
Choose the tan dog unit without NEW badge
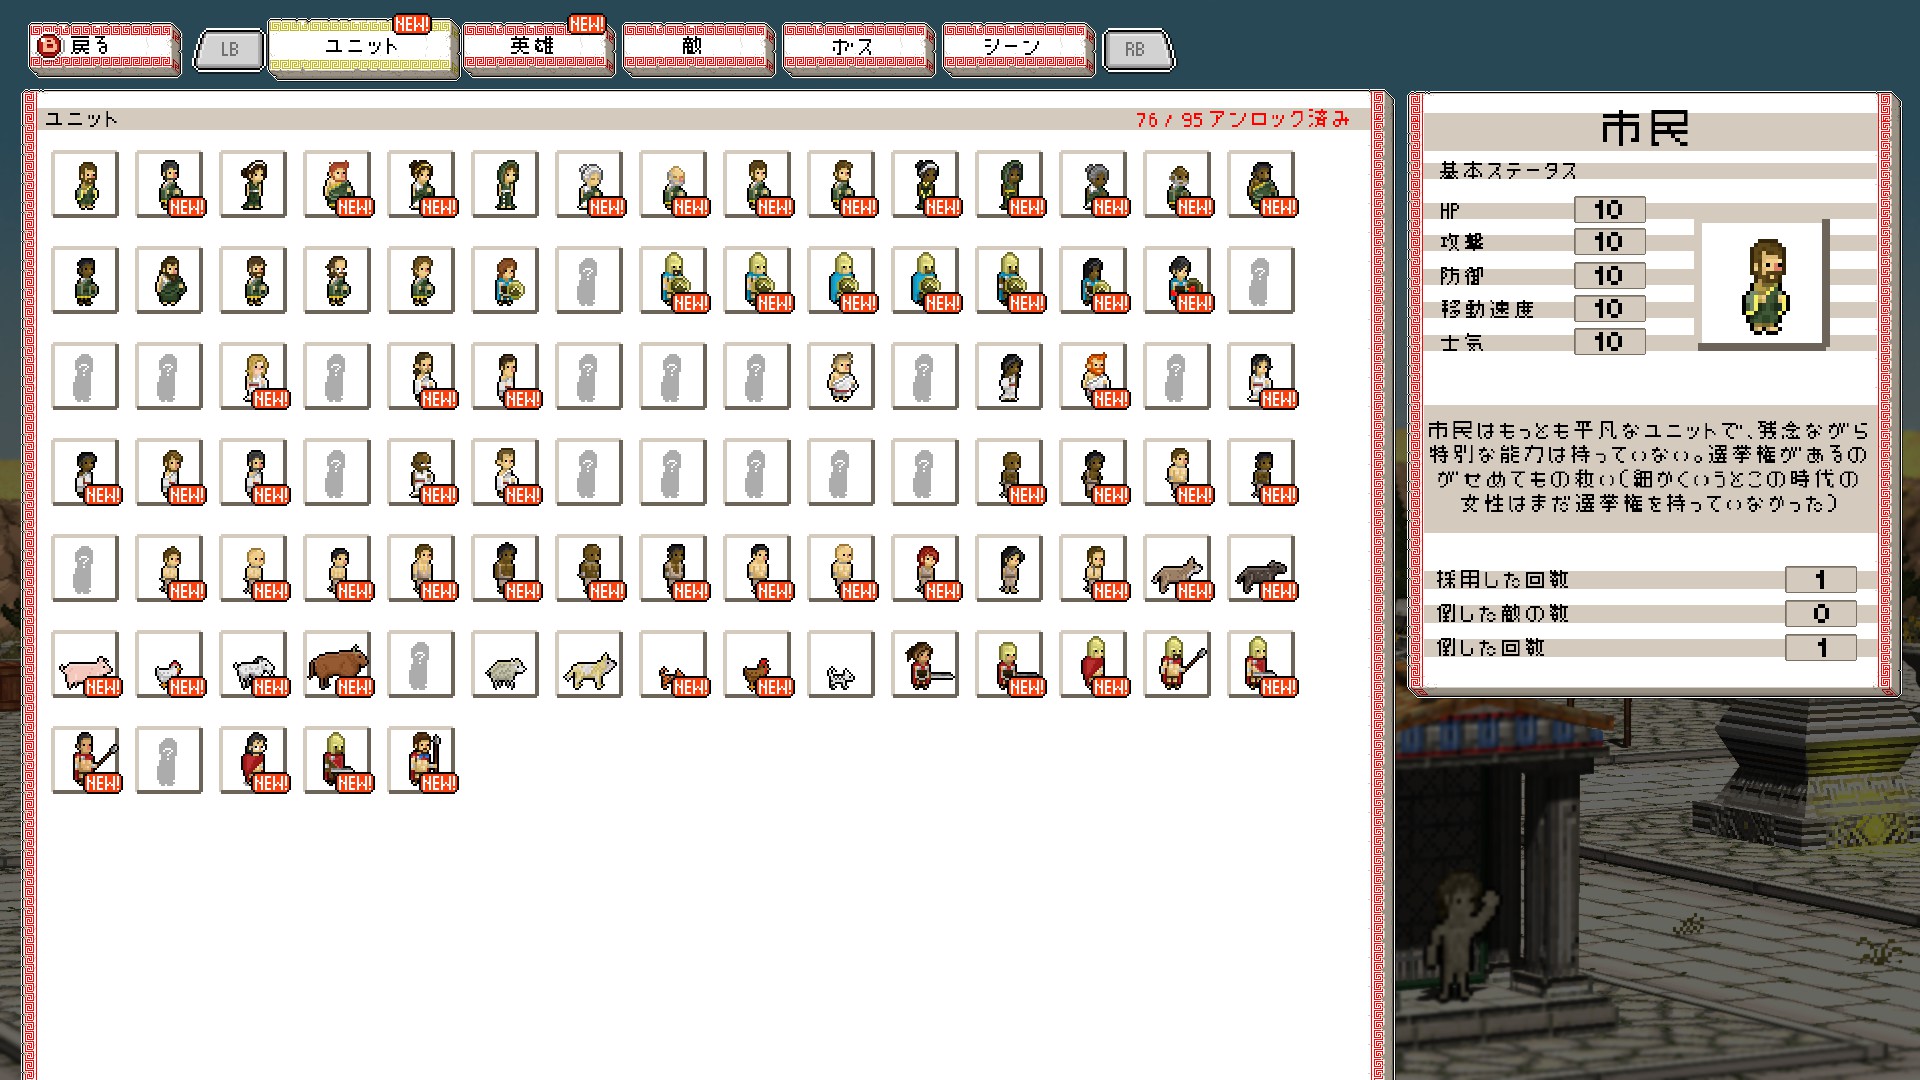(x=588, y=664)
